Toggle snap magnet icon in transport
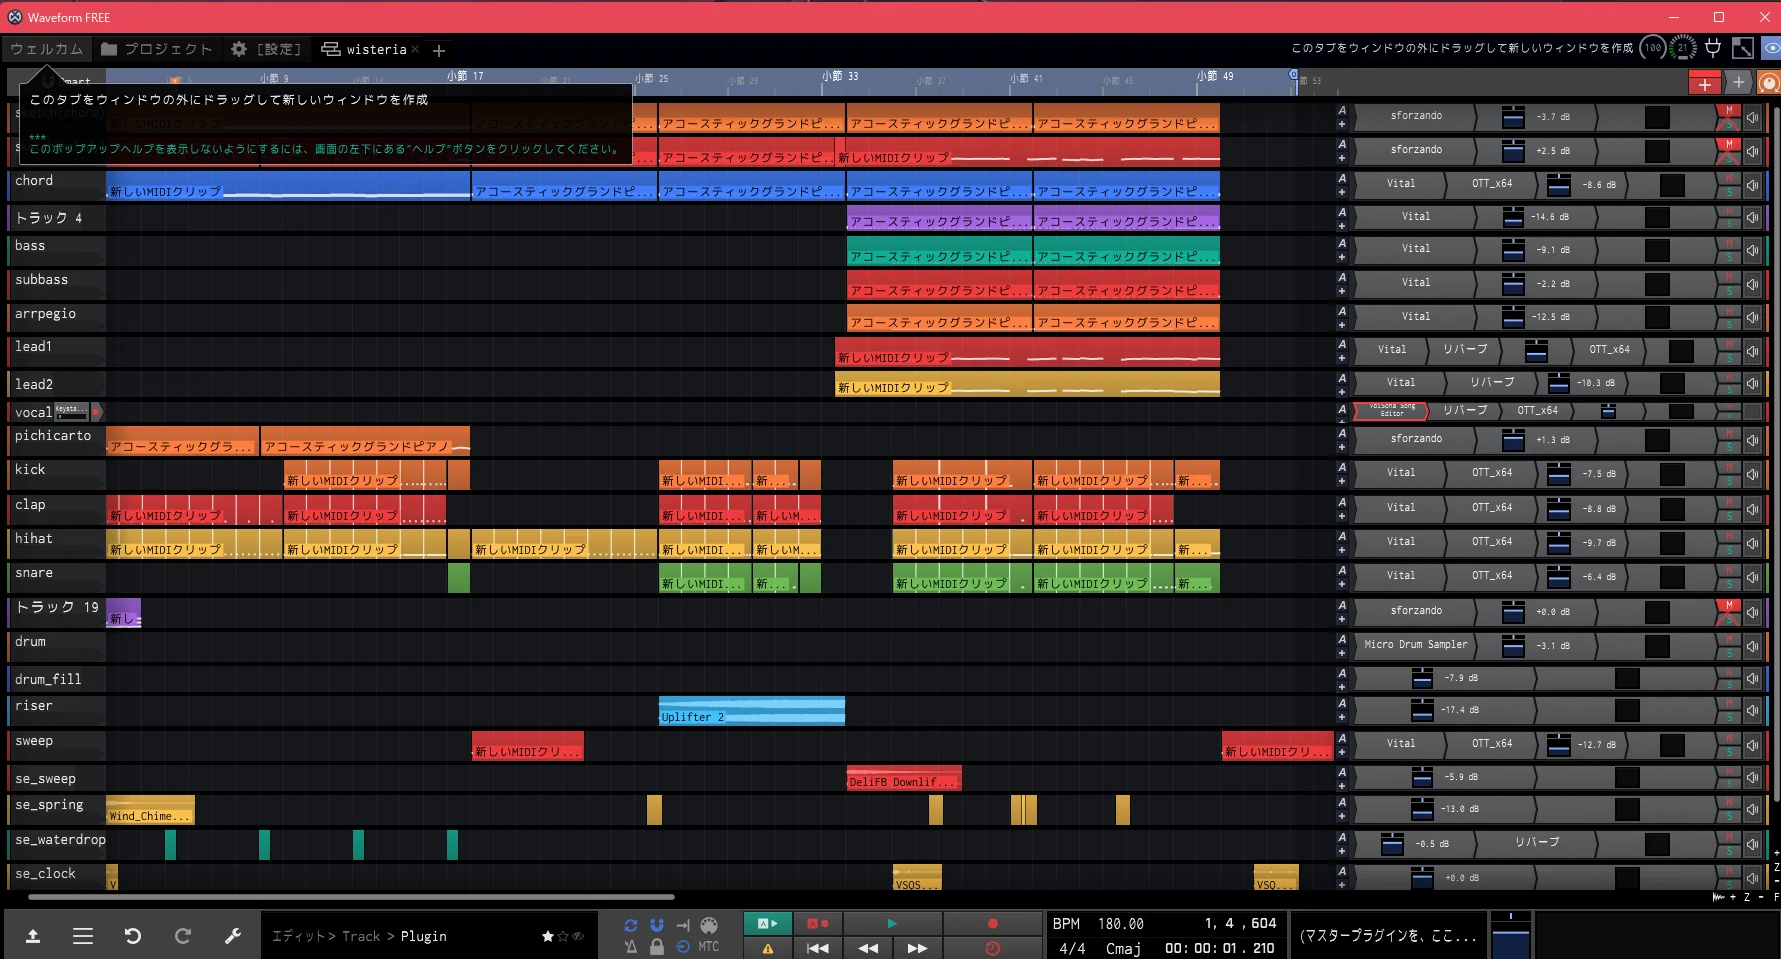 [x=657, y=925]
